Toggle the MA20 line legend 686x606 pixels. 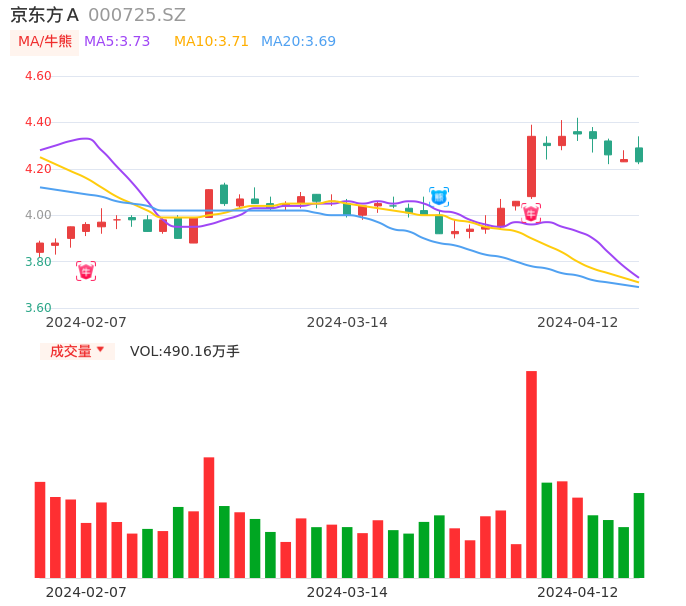tap(298, 42)
